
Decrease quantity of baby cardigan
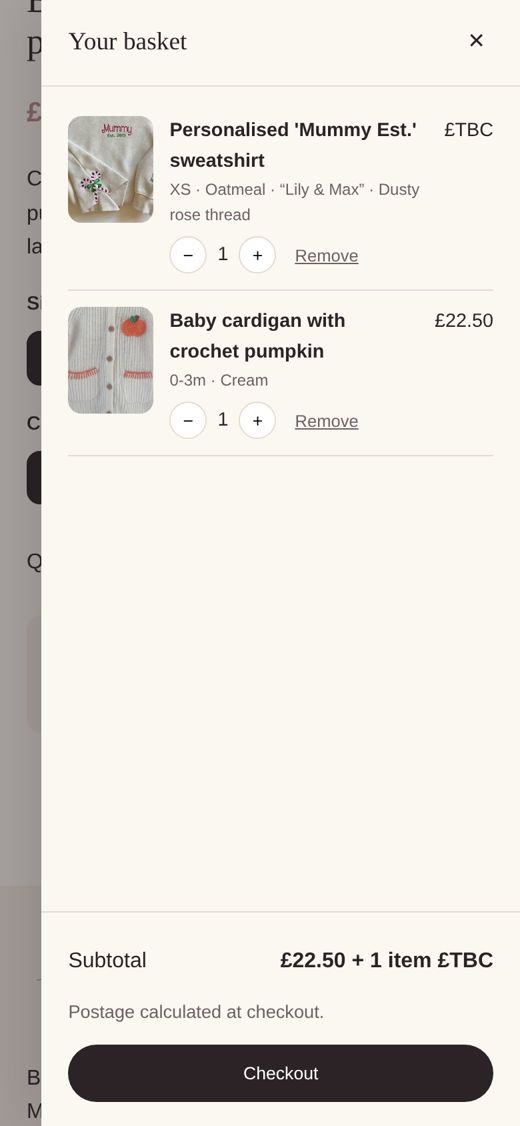(188, 420)
